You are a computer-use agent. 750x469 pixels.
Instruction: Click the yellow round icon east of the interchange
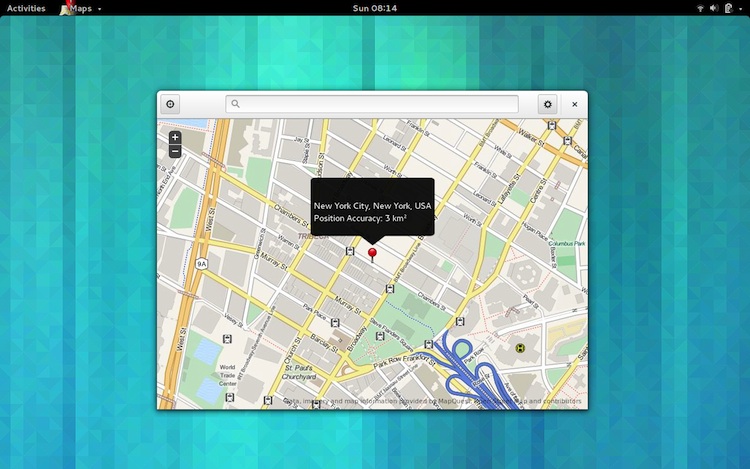pyautogui.click(x=520, y=348)
